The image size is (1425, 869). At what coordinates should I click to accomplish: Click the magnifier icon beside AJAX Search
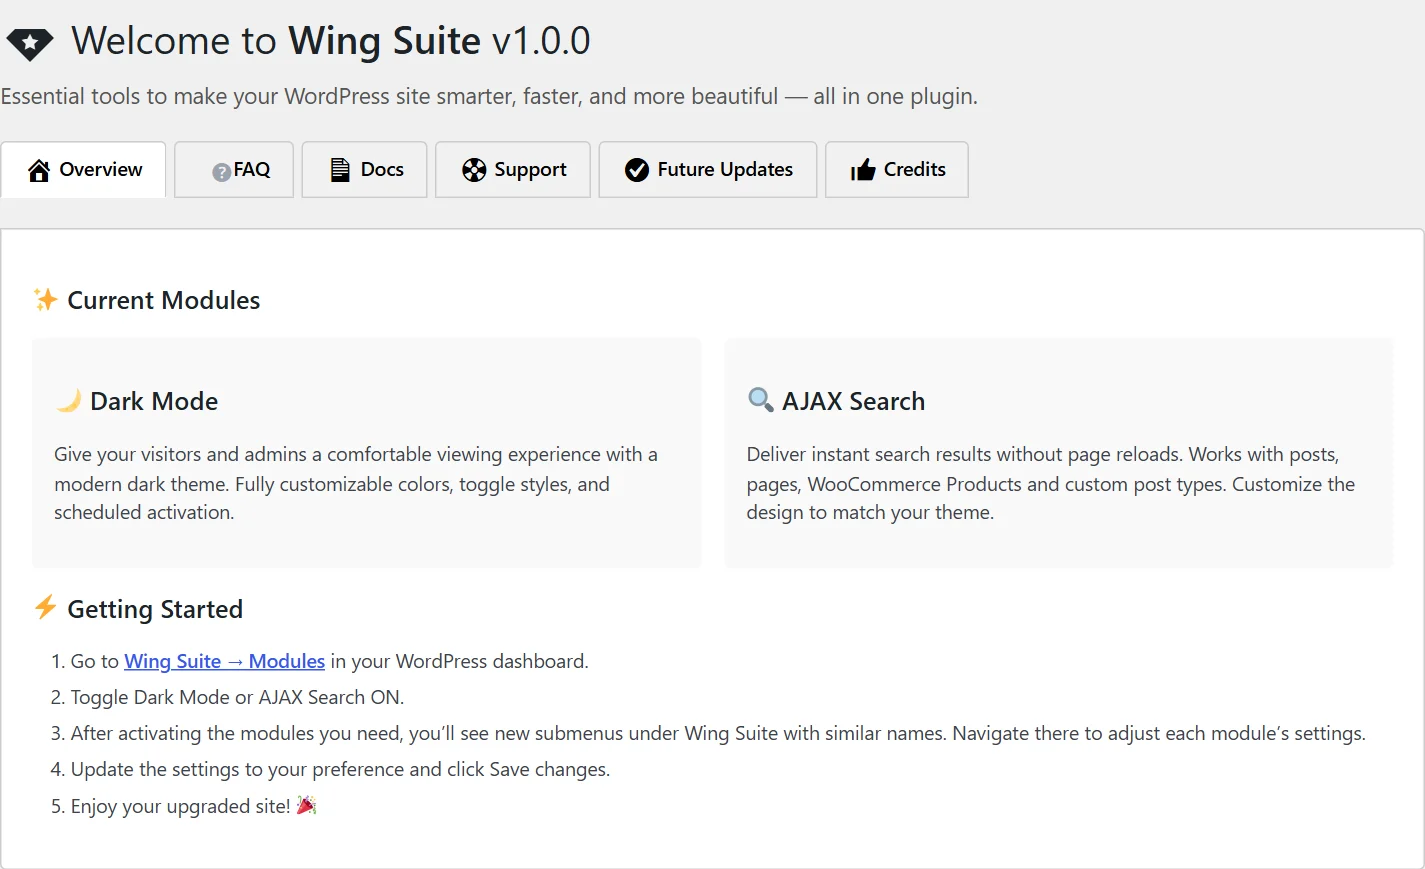click(x=761, y=400)
